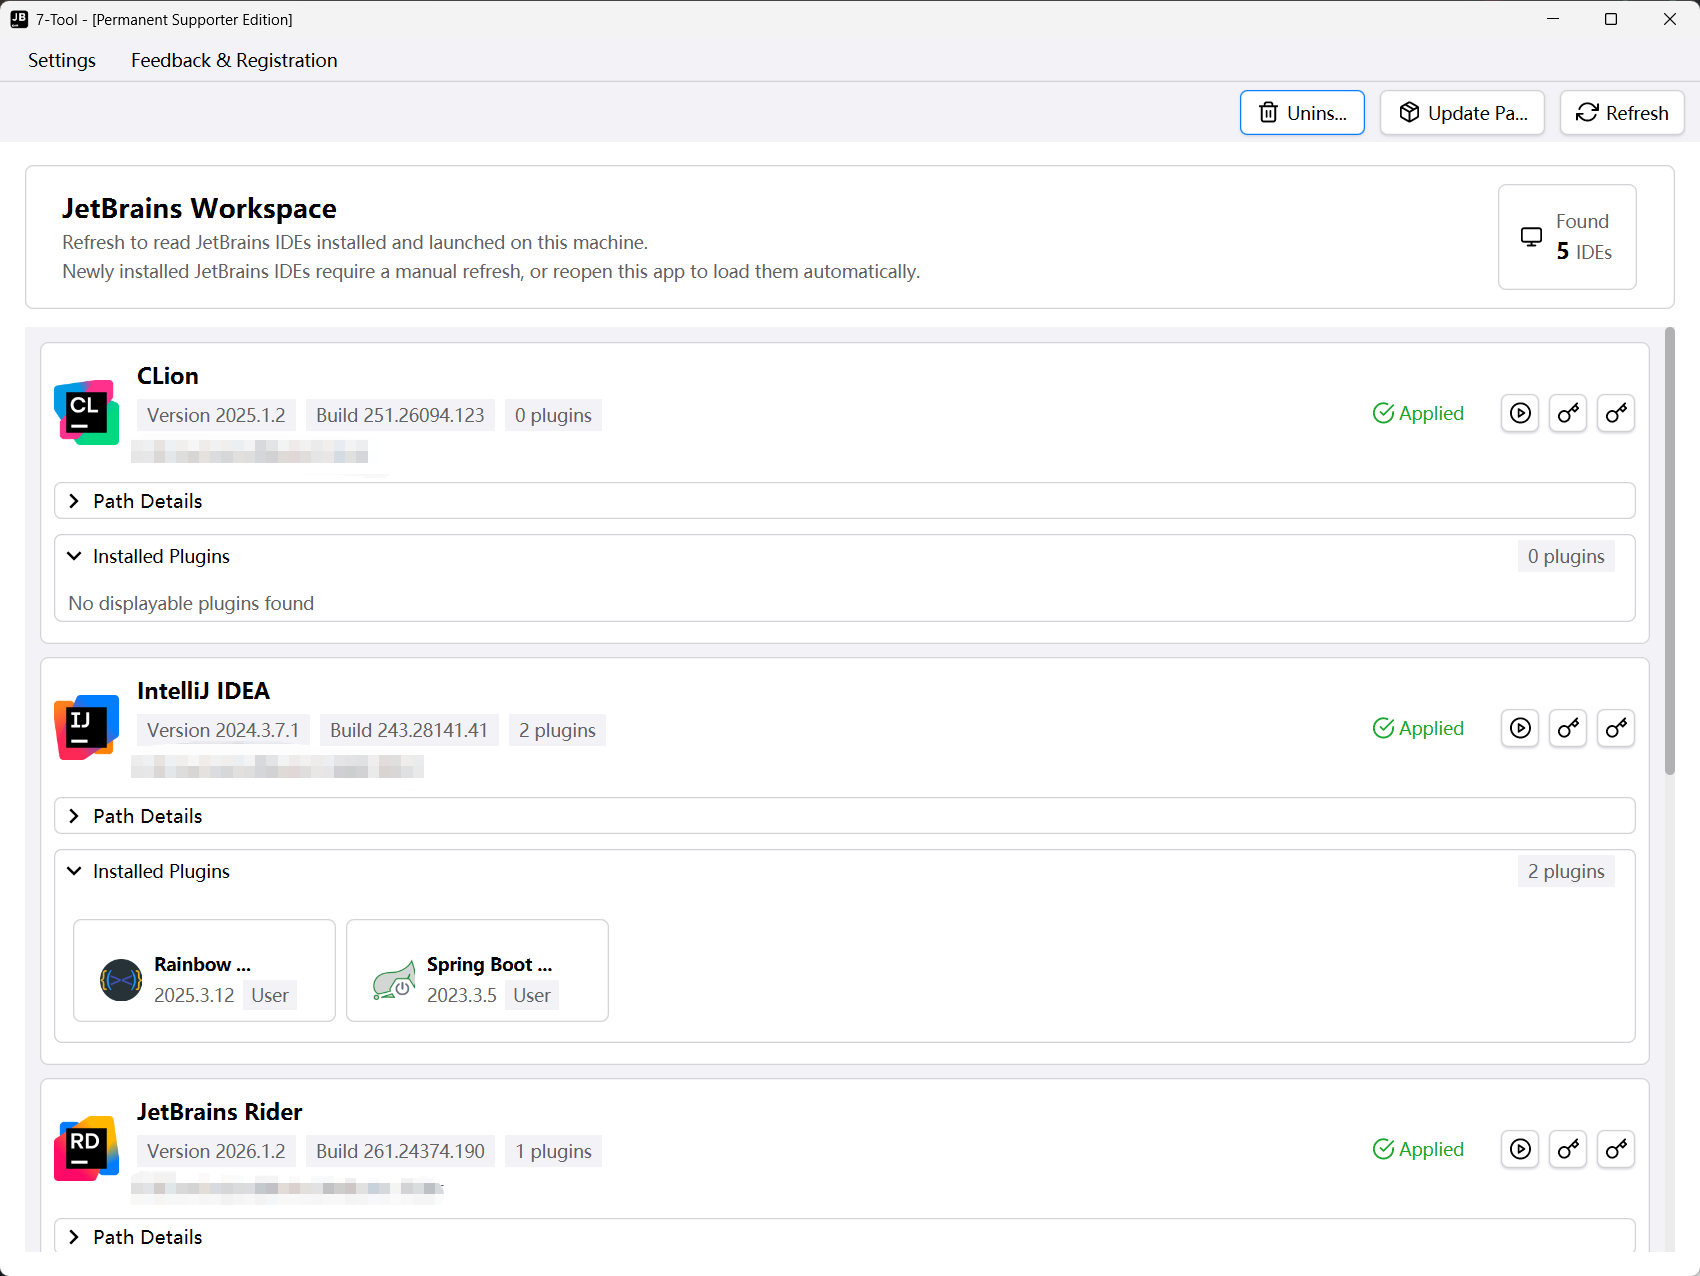
Task: Click the Unins... button
Action: click(1302, 113)
